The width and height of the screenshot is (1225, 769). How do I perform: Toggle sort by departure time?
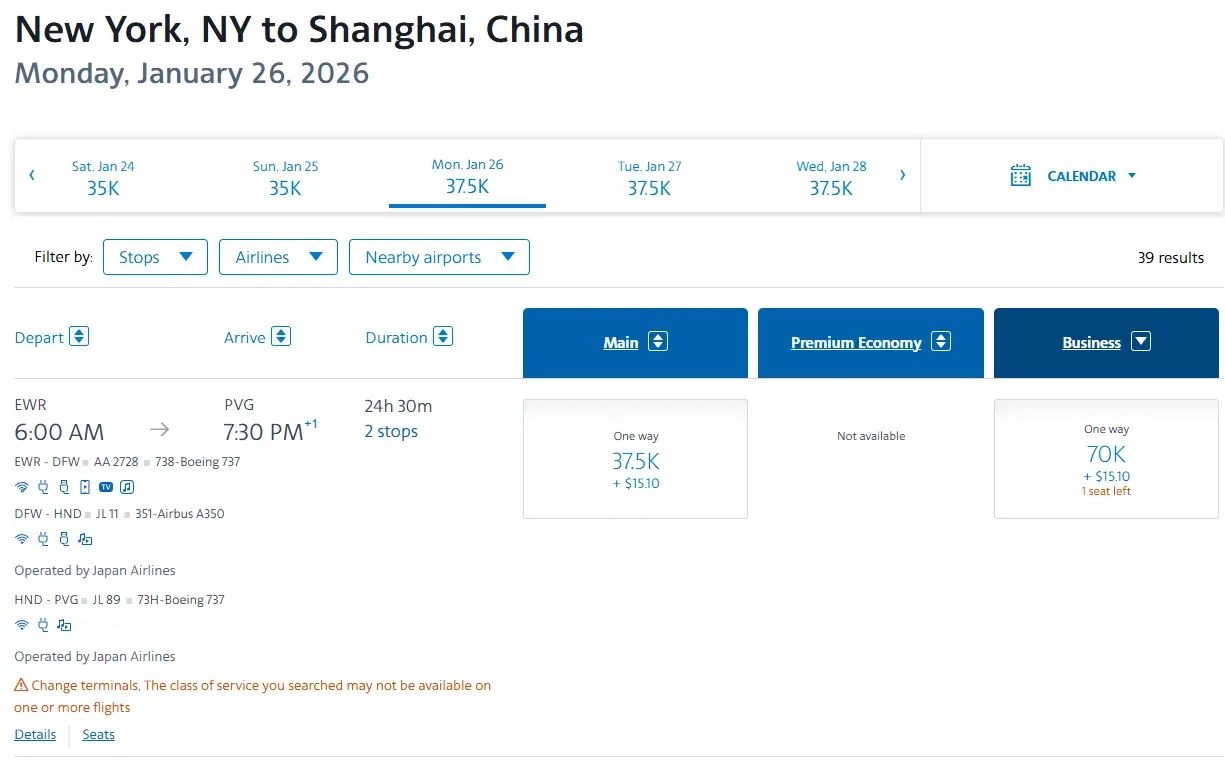[79, 337]
